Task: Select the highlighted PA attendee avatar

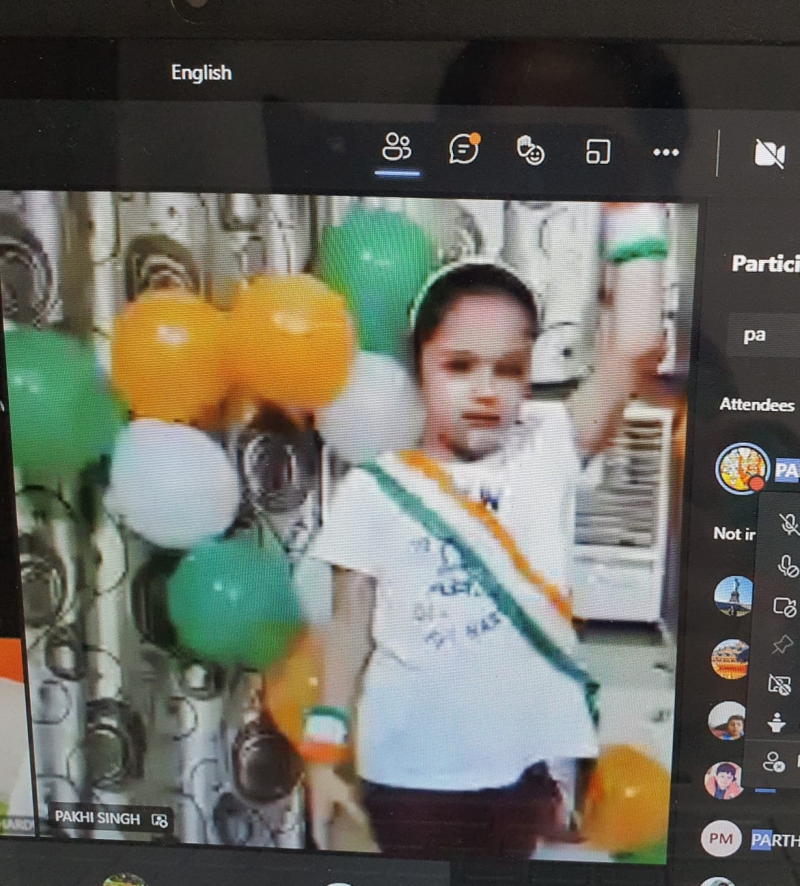Action: tap(742, 468)
